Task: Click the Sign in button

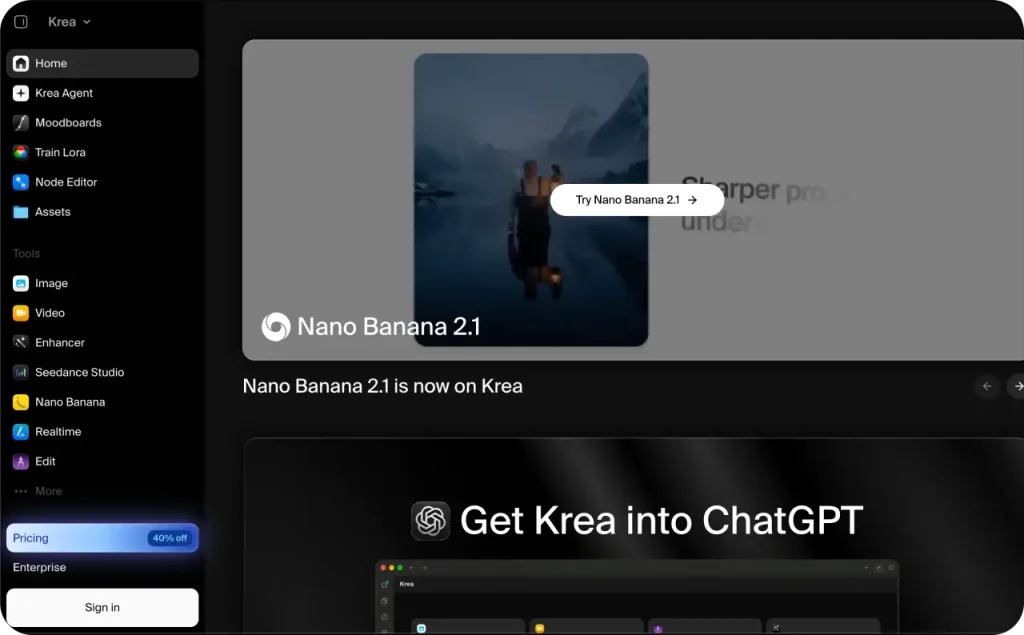Action: (x=103, y=608)
